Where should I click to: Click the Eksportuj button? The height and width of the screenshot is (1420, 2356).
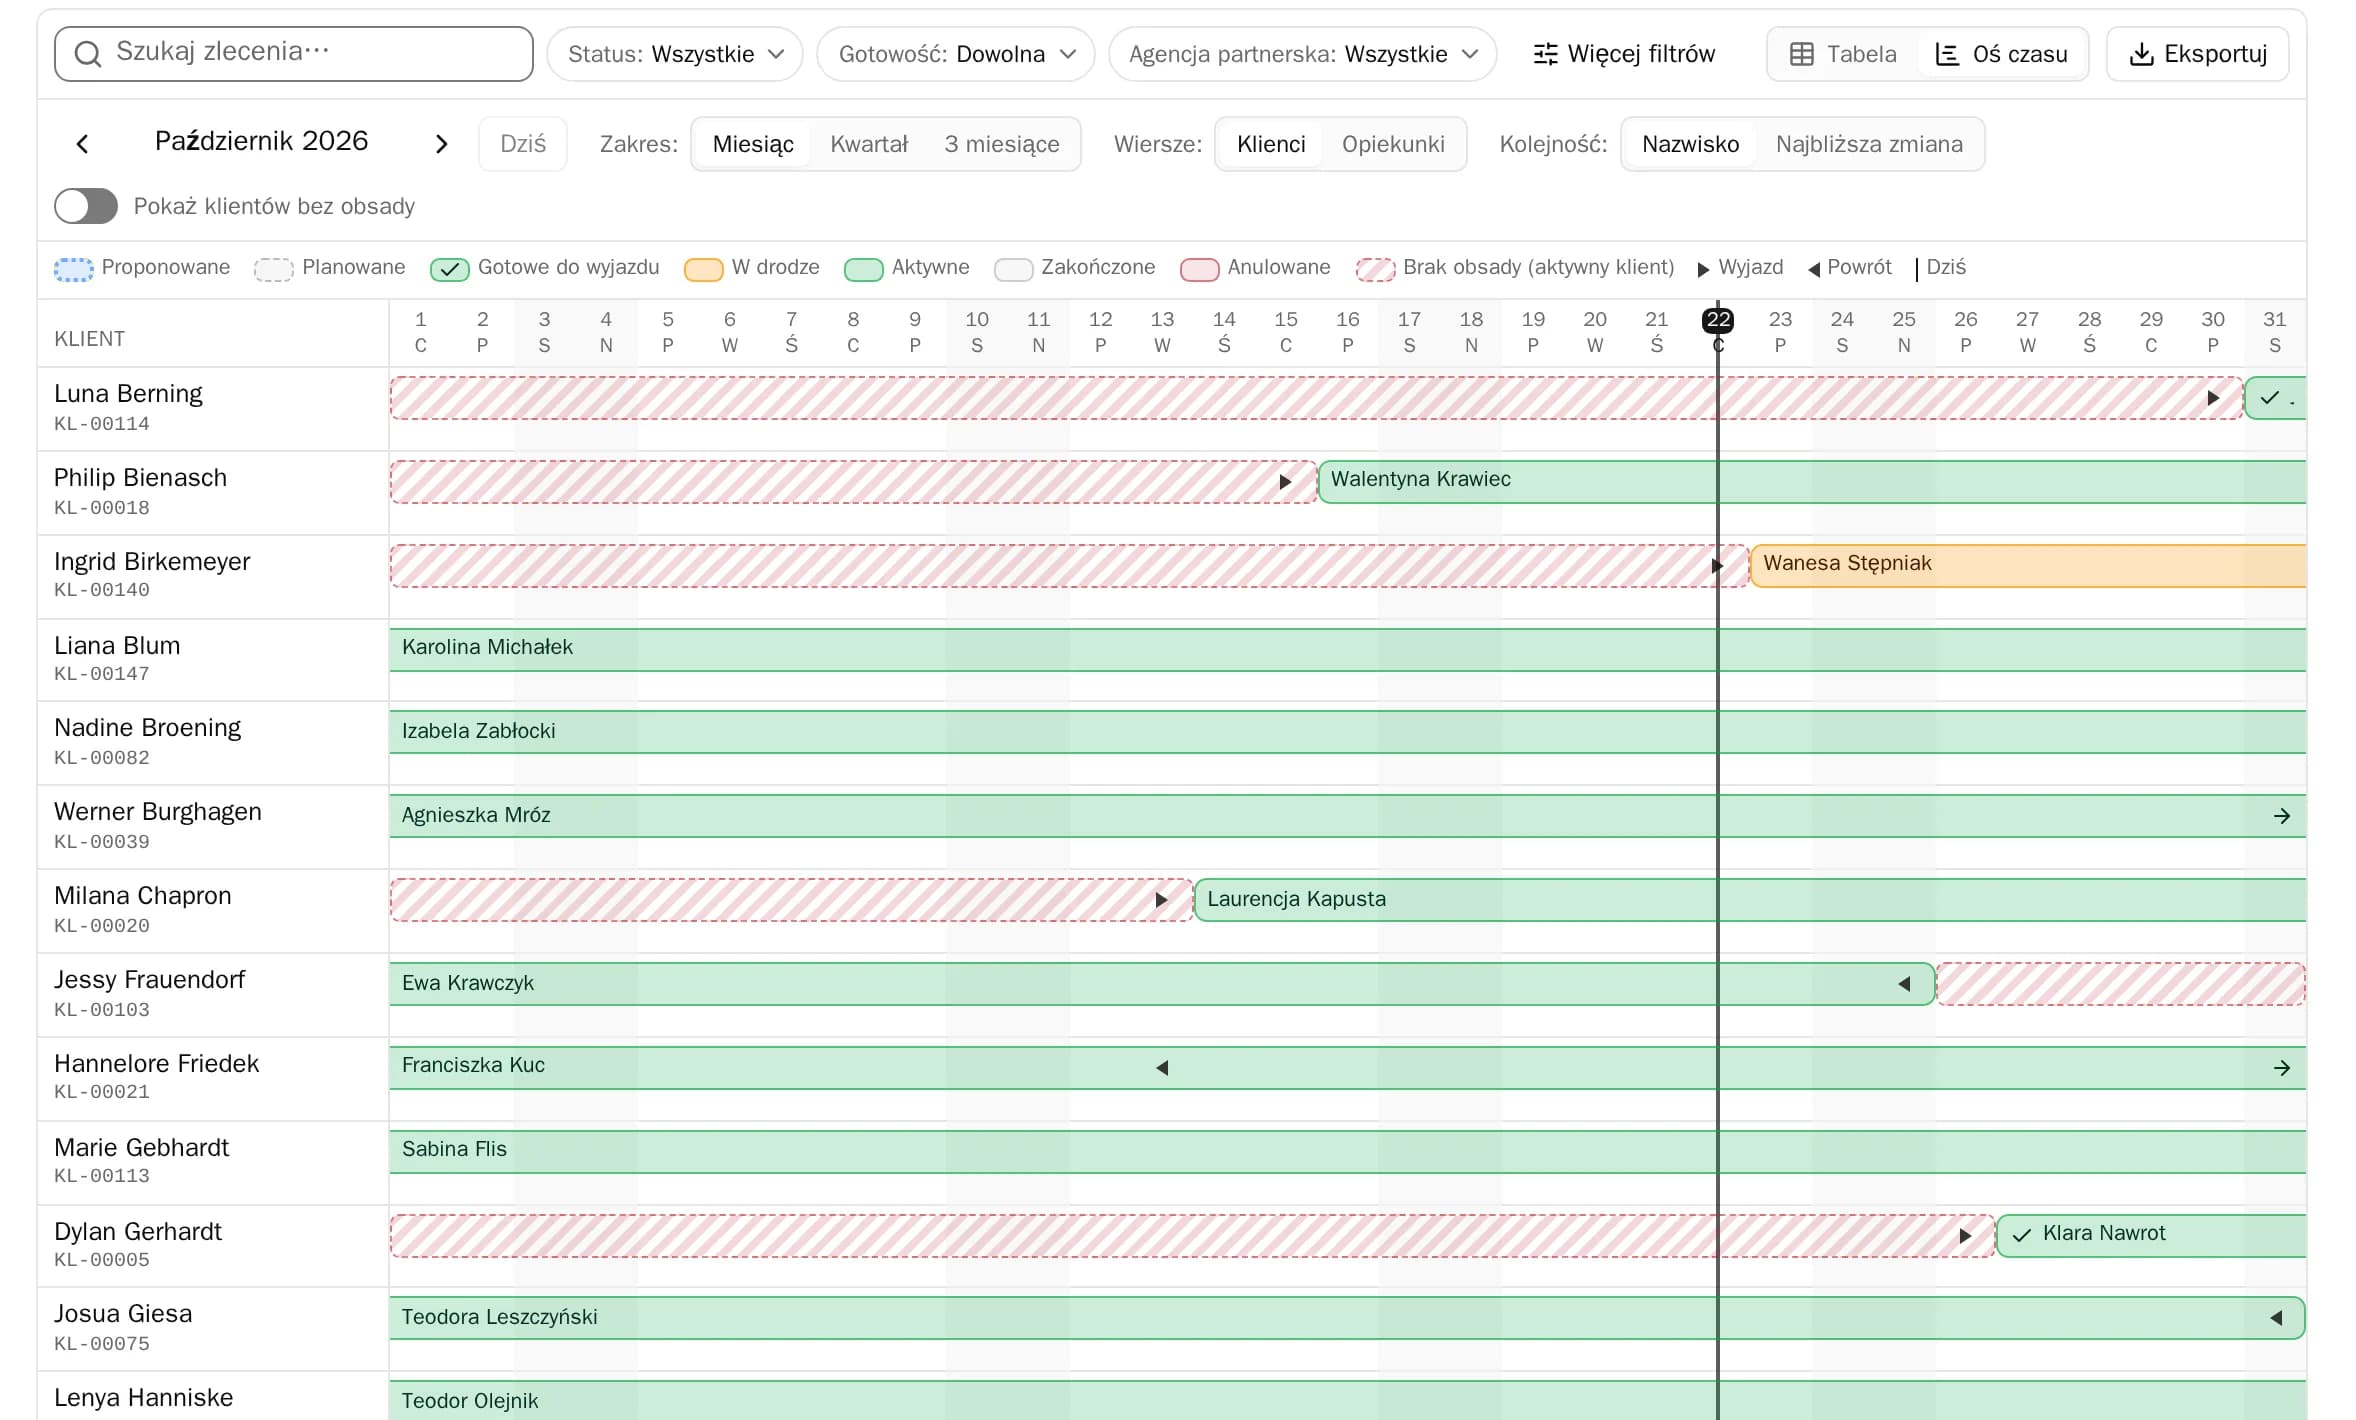coord(2198,54)
